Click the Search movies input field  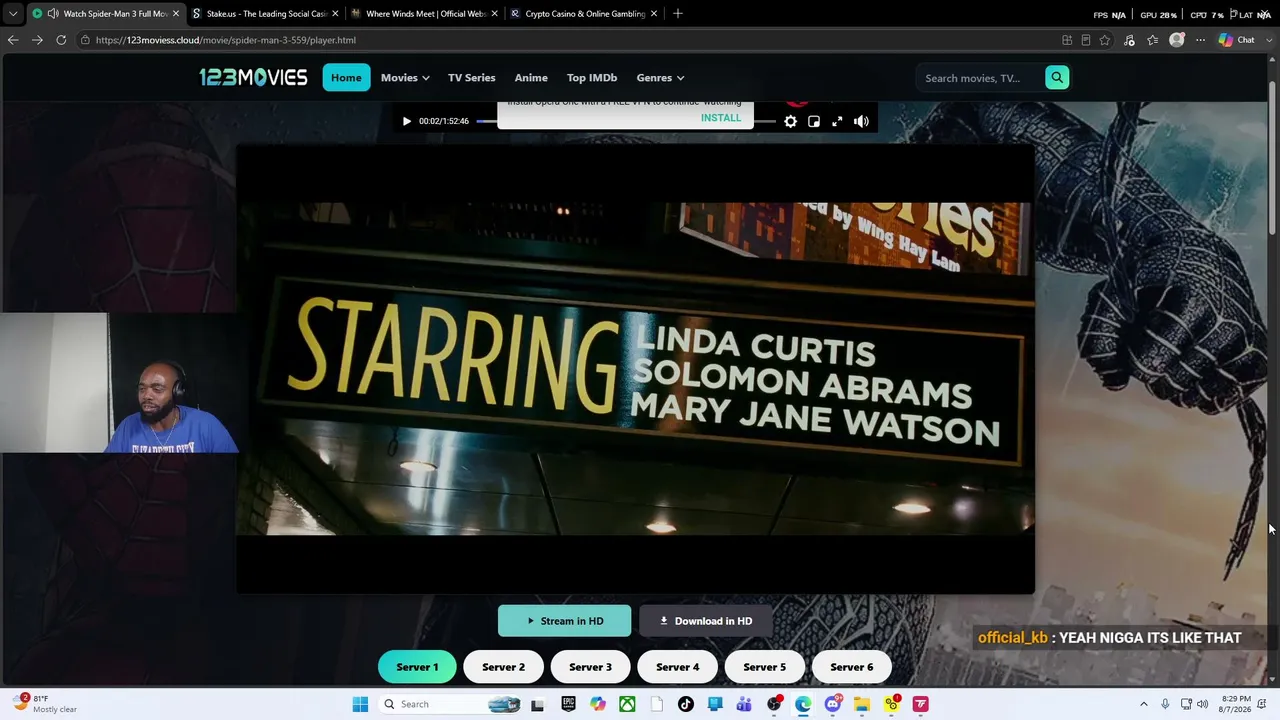[x=980, y=78]
